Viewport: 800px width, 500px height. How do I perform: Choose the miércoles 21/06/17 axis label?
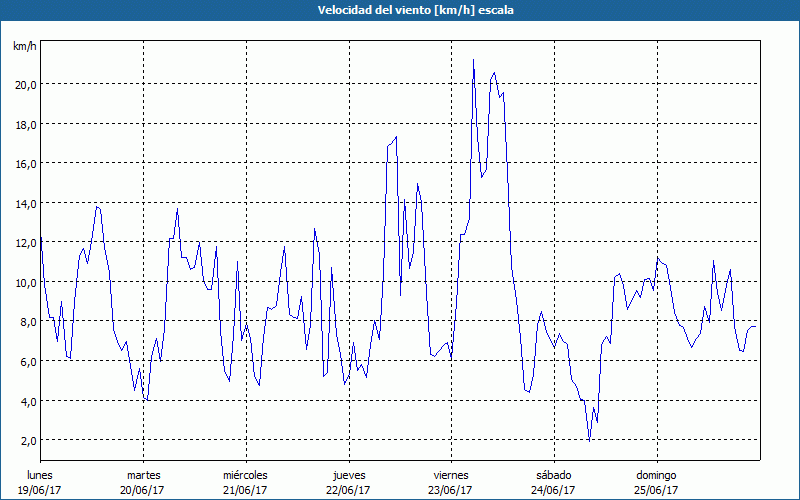245,482
